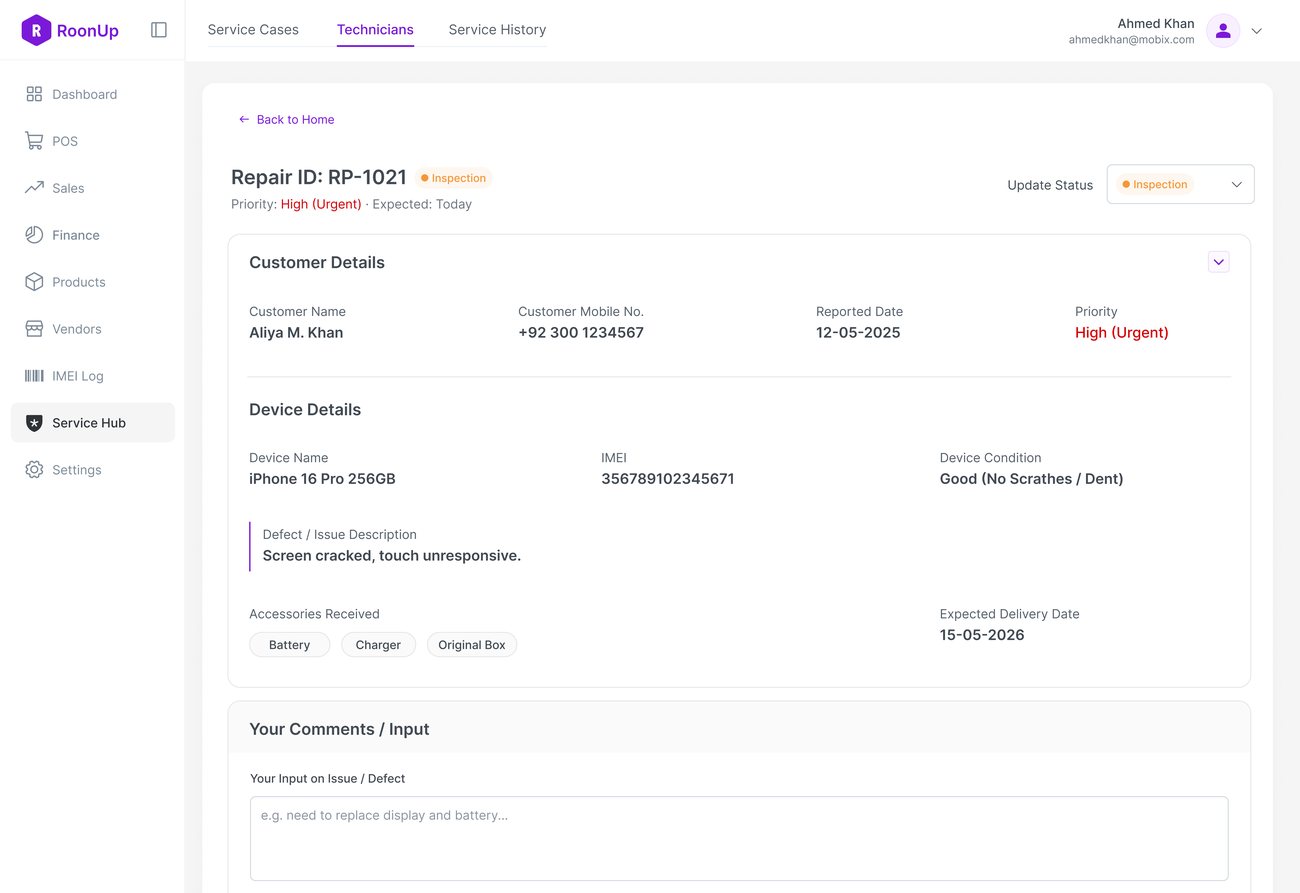Select the Technicians tab

click(x=375, y=30)
